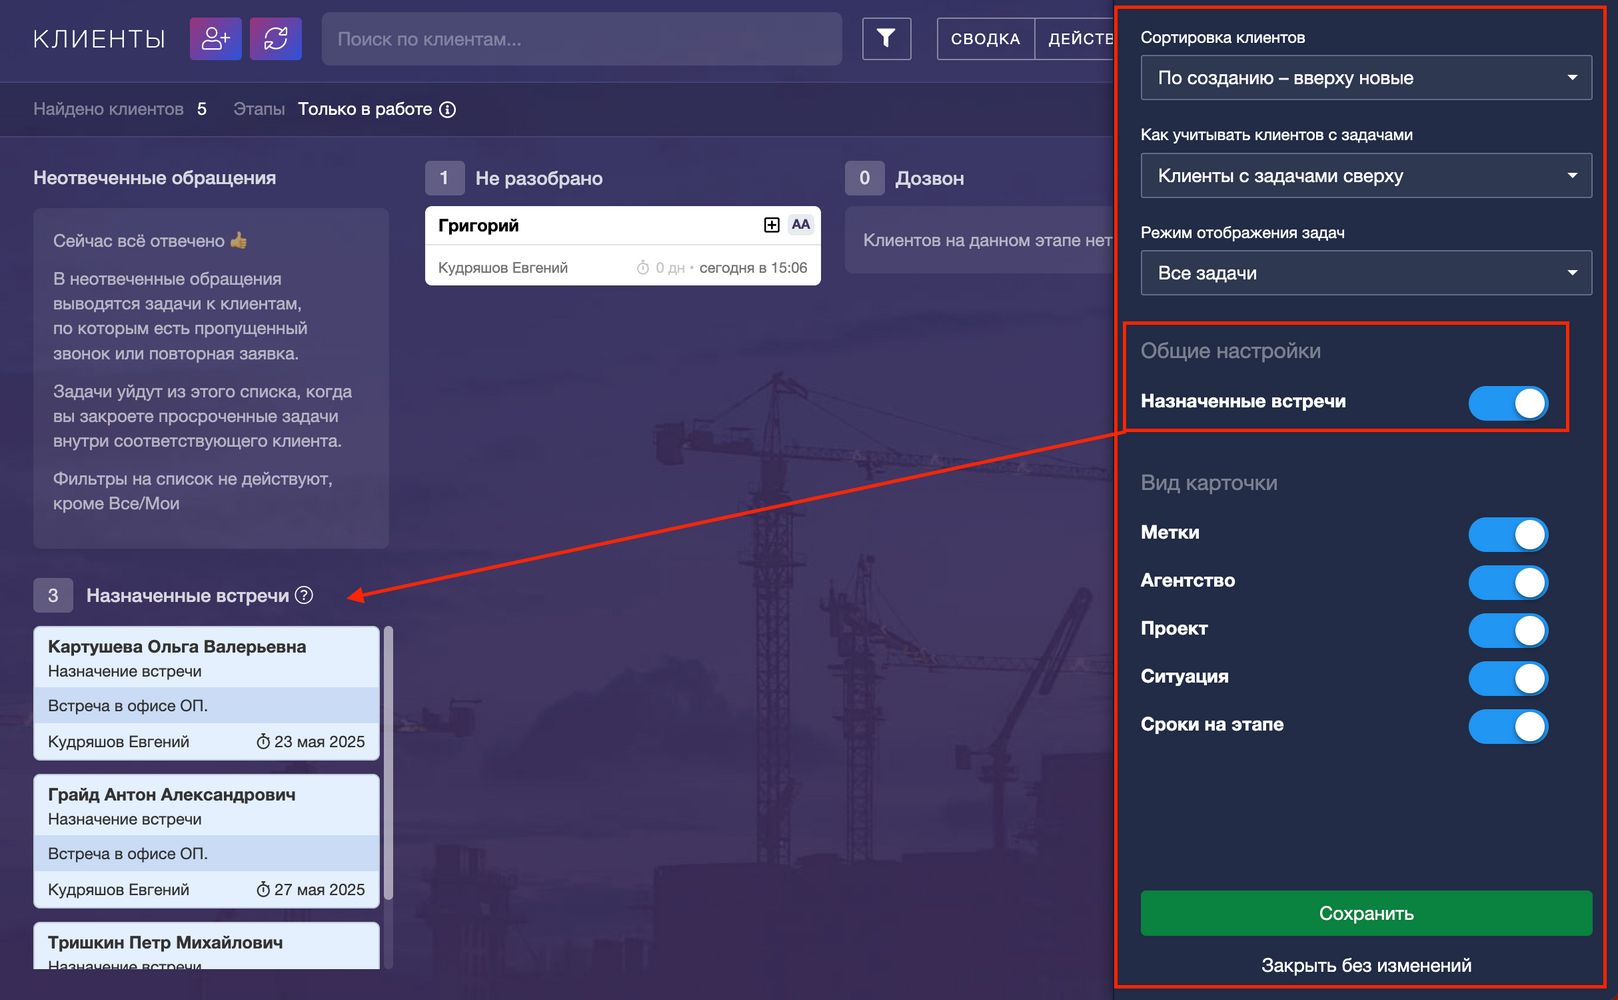
Task: Toggle the Ситуация switch
Action: point(1508,679)
